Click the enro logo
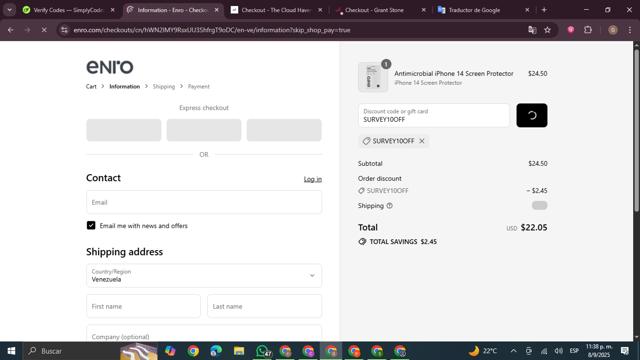 [x=110, y=67]
